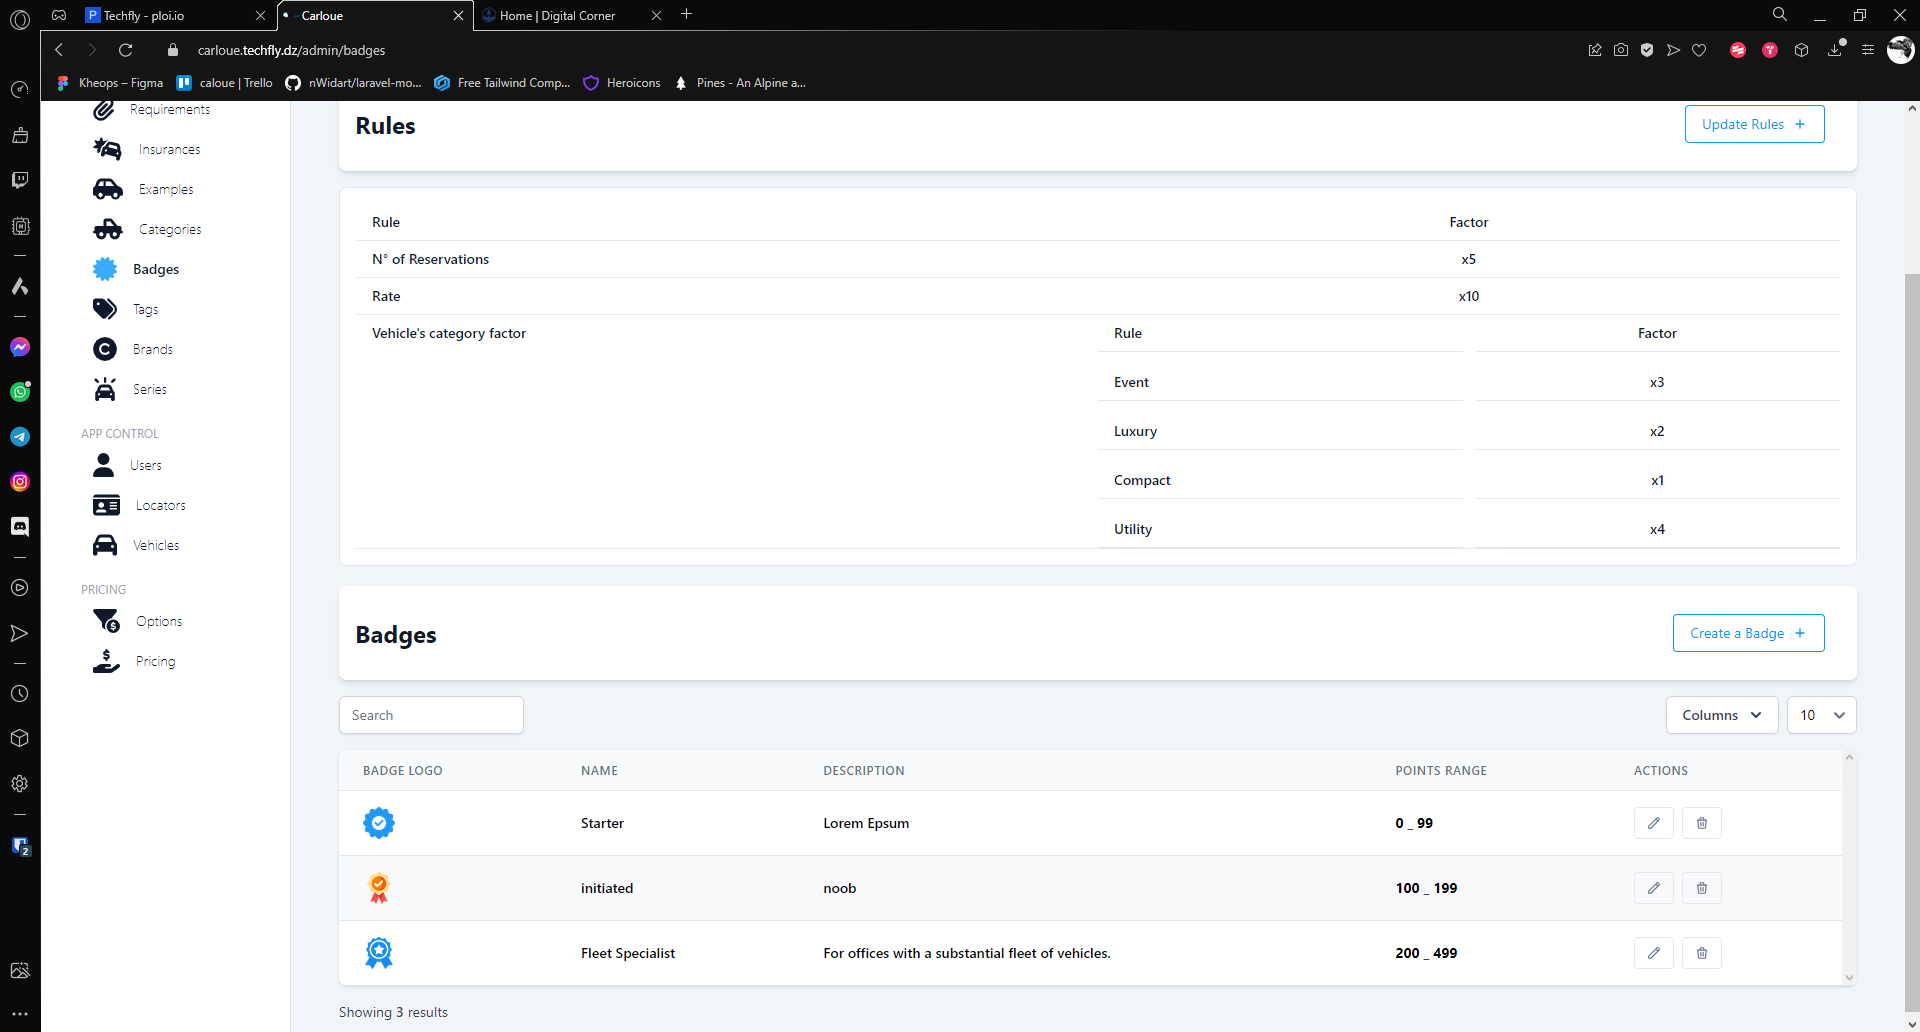Open Vehicles from the sidebar
Image resolution: width=1920 pixels, height=1032 pixels.
click(x=156, y=545)
